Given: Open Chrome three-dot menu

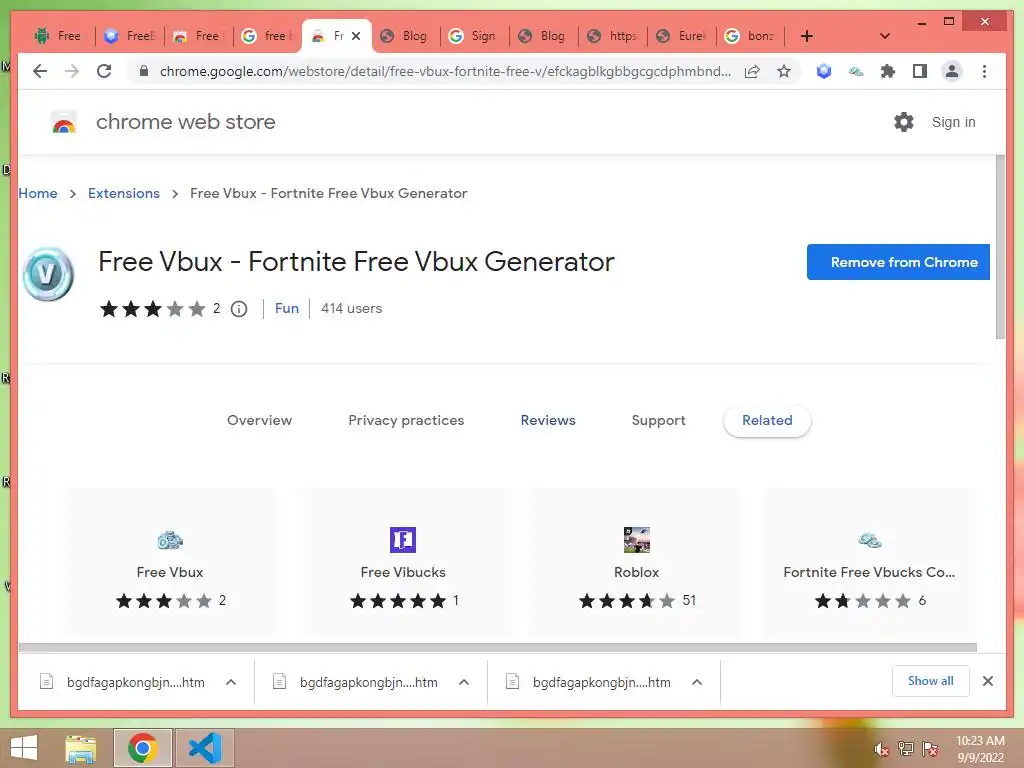Looking at the screenshot, I should [984, 71].
